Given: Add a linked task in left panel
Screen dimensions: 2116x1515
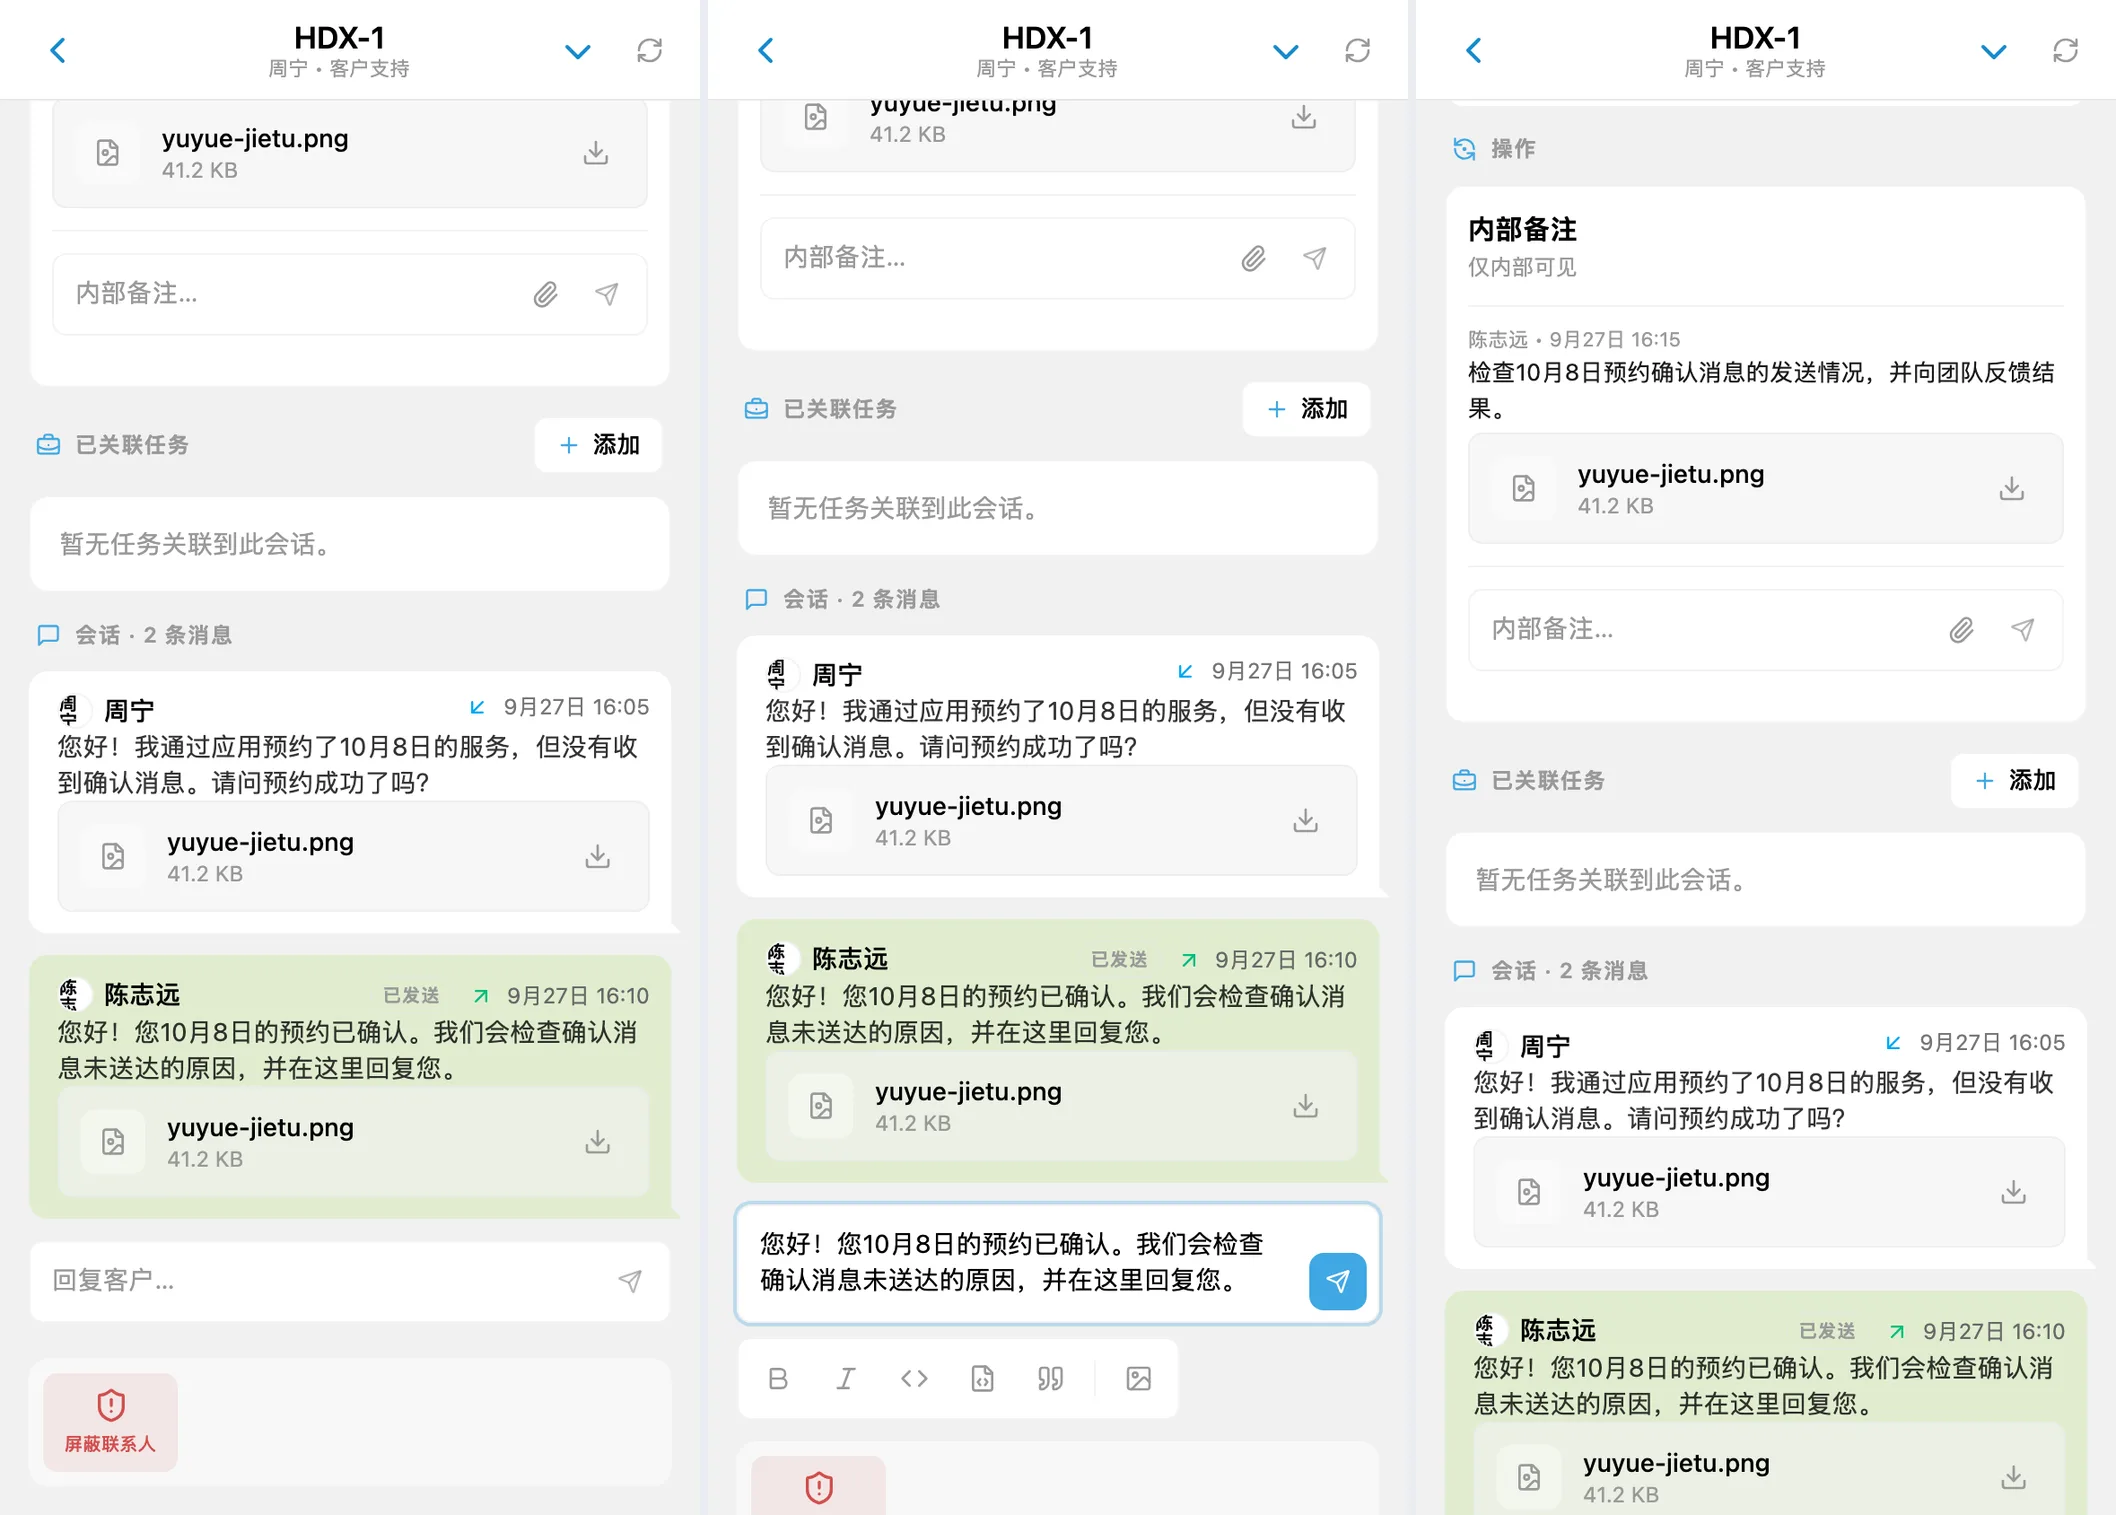Looking at the screenshot, I should [598, 445].
